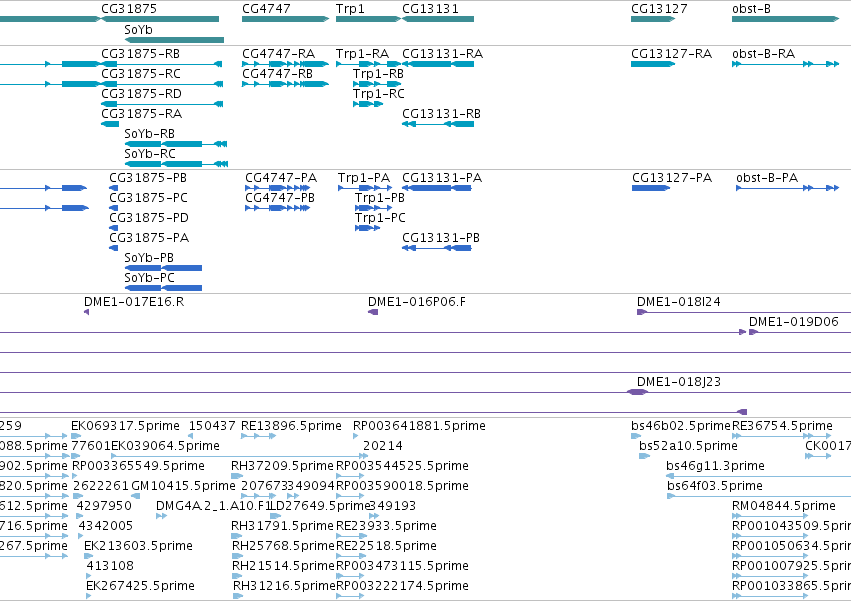Select transcript CG31875-RB

(162, 64)
